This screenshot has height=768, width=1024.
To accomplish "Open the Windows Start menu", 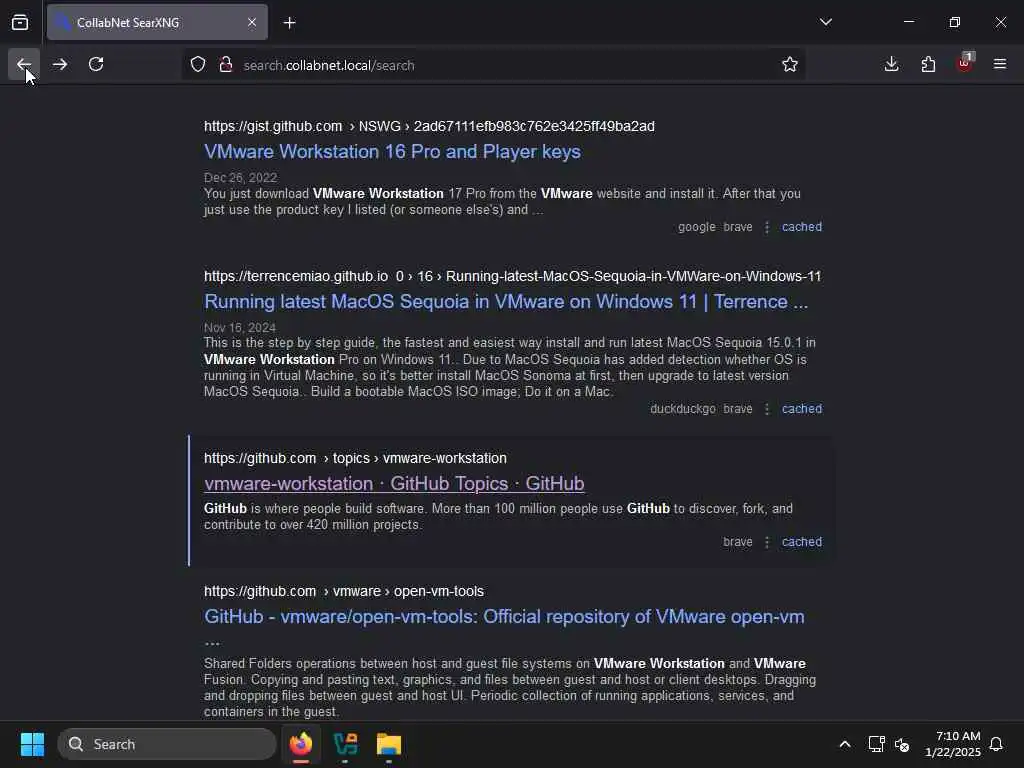I will point(32,744).
